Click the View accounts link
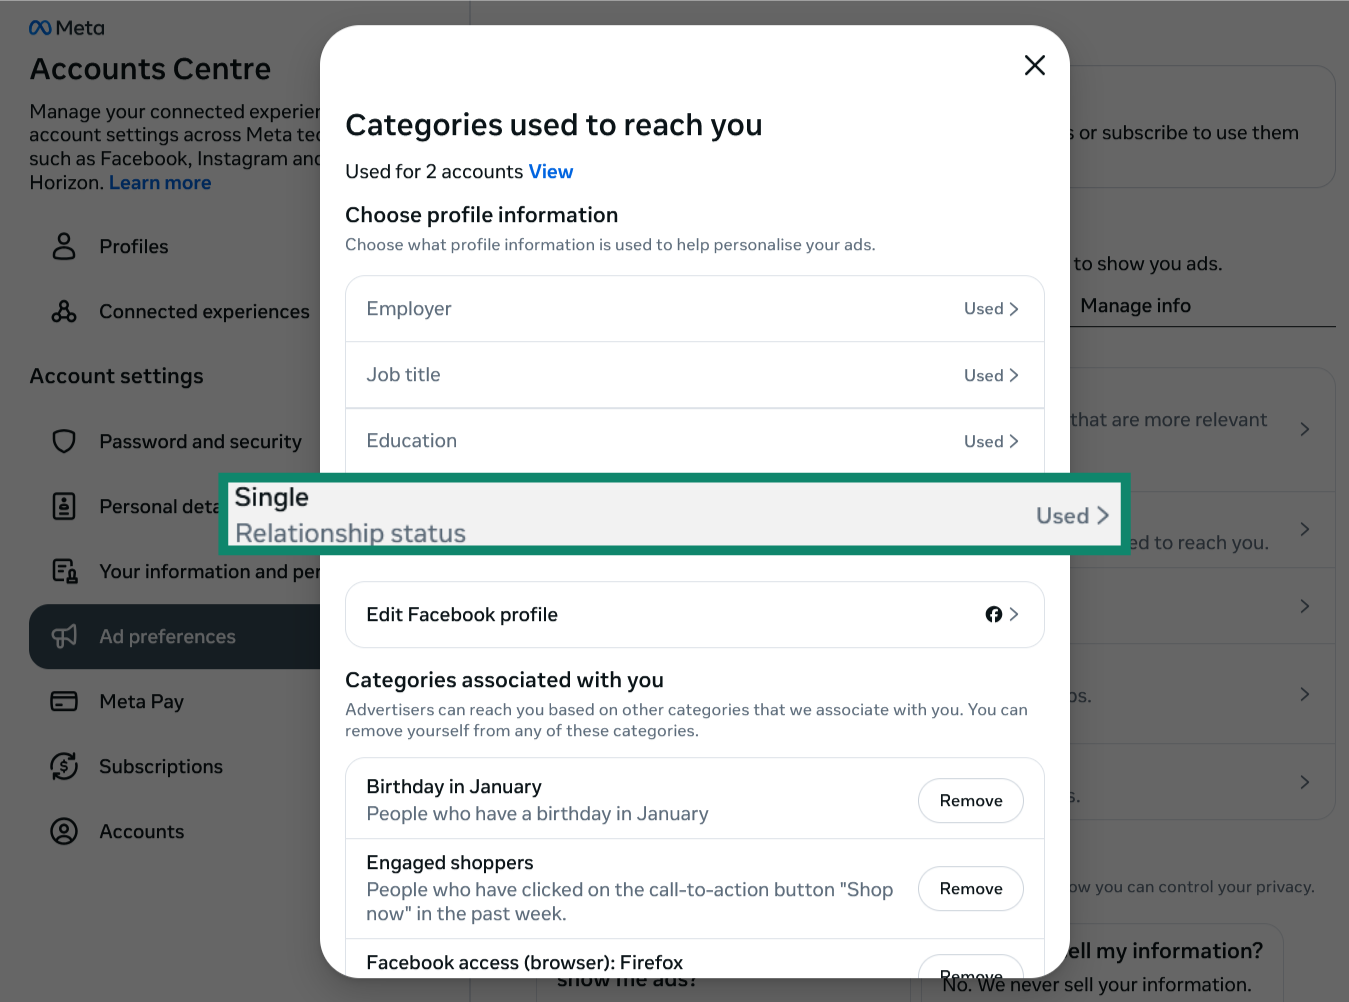The height and width of the screenshot is (1002, 1349). 551,171
